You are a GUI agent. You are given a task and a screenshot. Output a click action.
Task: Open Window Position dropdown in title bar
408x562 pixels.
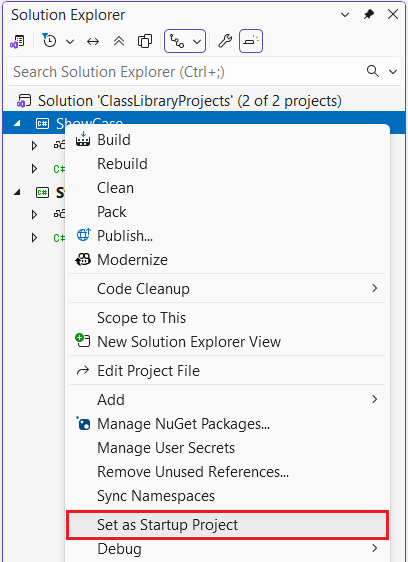[345, 15]
